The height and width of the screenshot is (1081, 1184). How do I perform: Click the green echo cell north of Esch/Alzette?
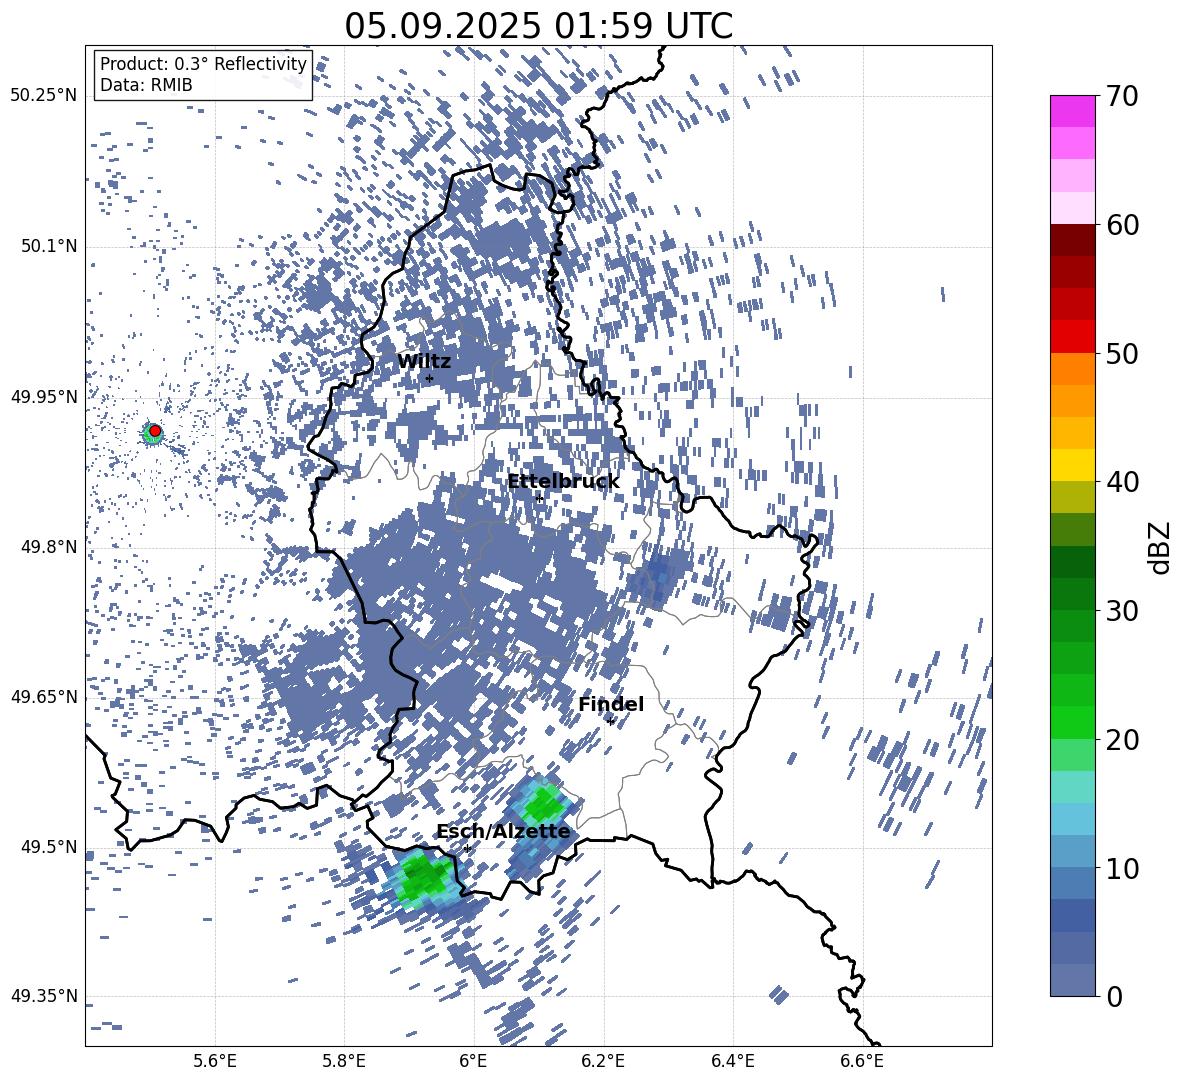point(544,805)
